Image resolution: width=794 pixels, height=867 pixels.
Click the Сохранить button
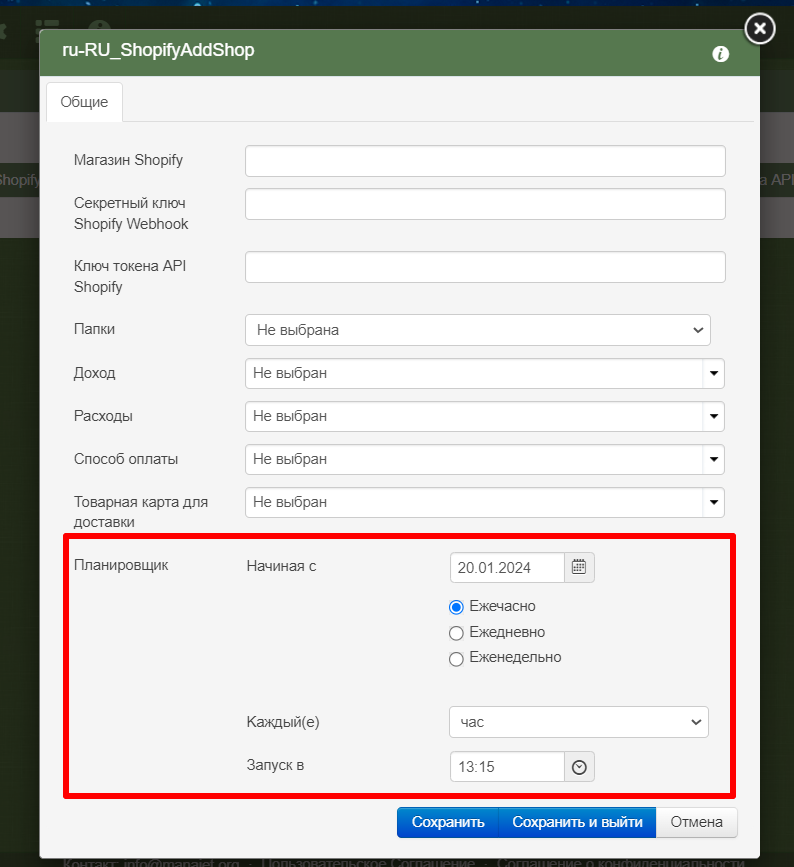(x=448, y=822)
